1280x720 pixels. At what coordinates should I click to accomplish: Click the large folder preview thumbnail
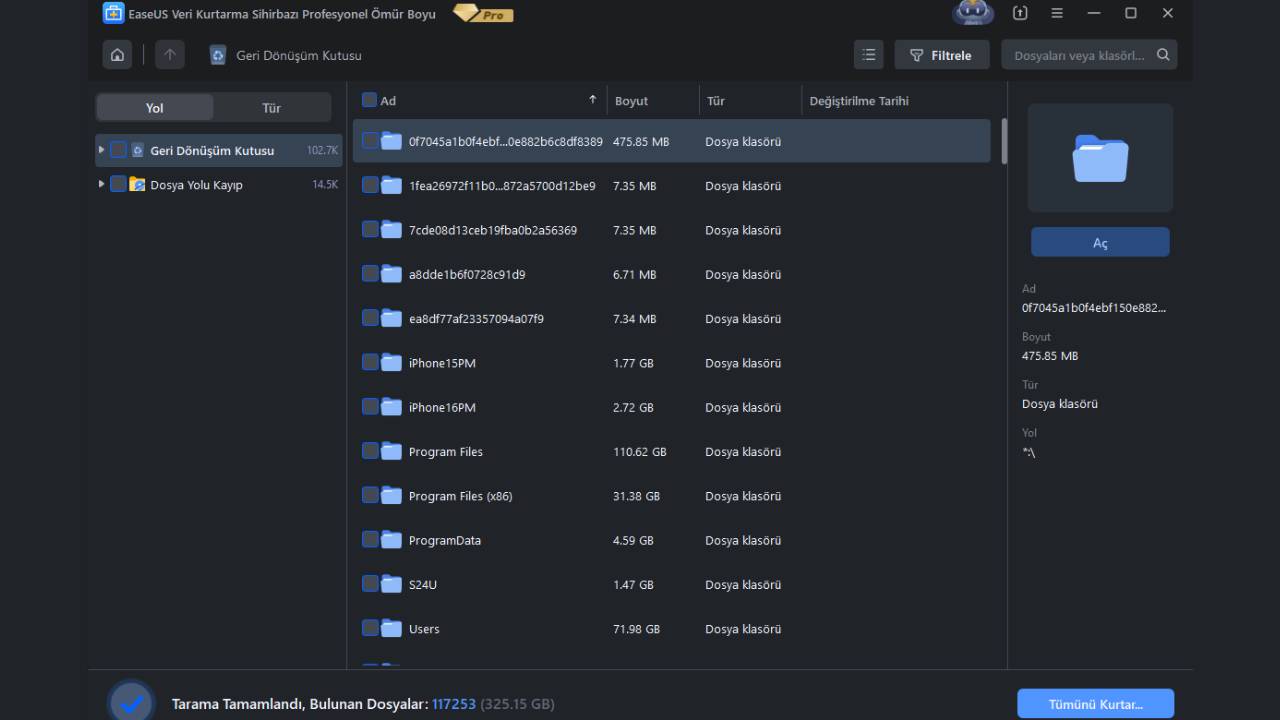point(1100,158)
